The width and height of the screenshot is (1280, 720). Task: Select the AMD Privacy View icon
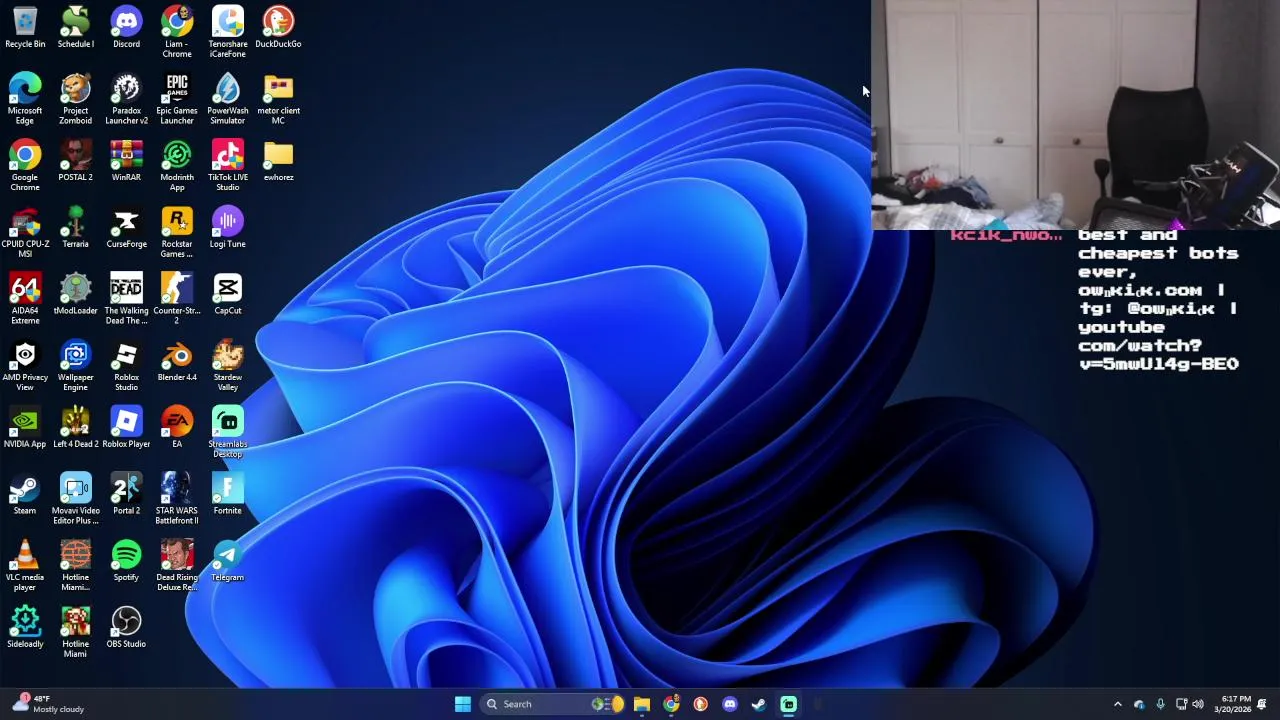(x=25, y=366)
